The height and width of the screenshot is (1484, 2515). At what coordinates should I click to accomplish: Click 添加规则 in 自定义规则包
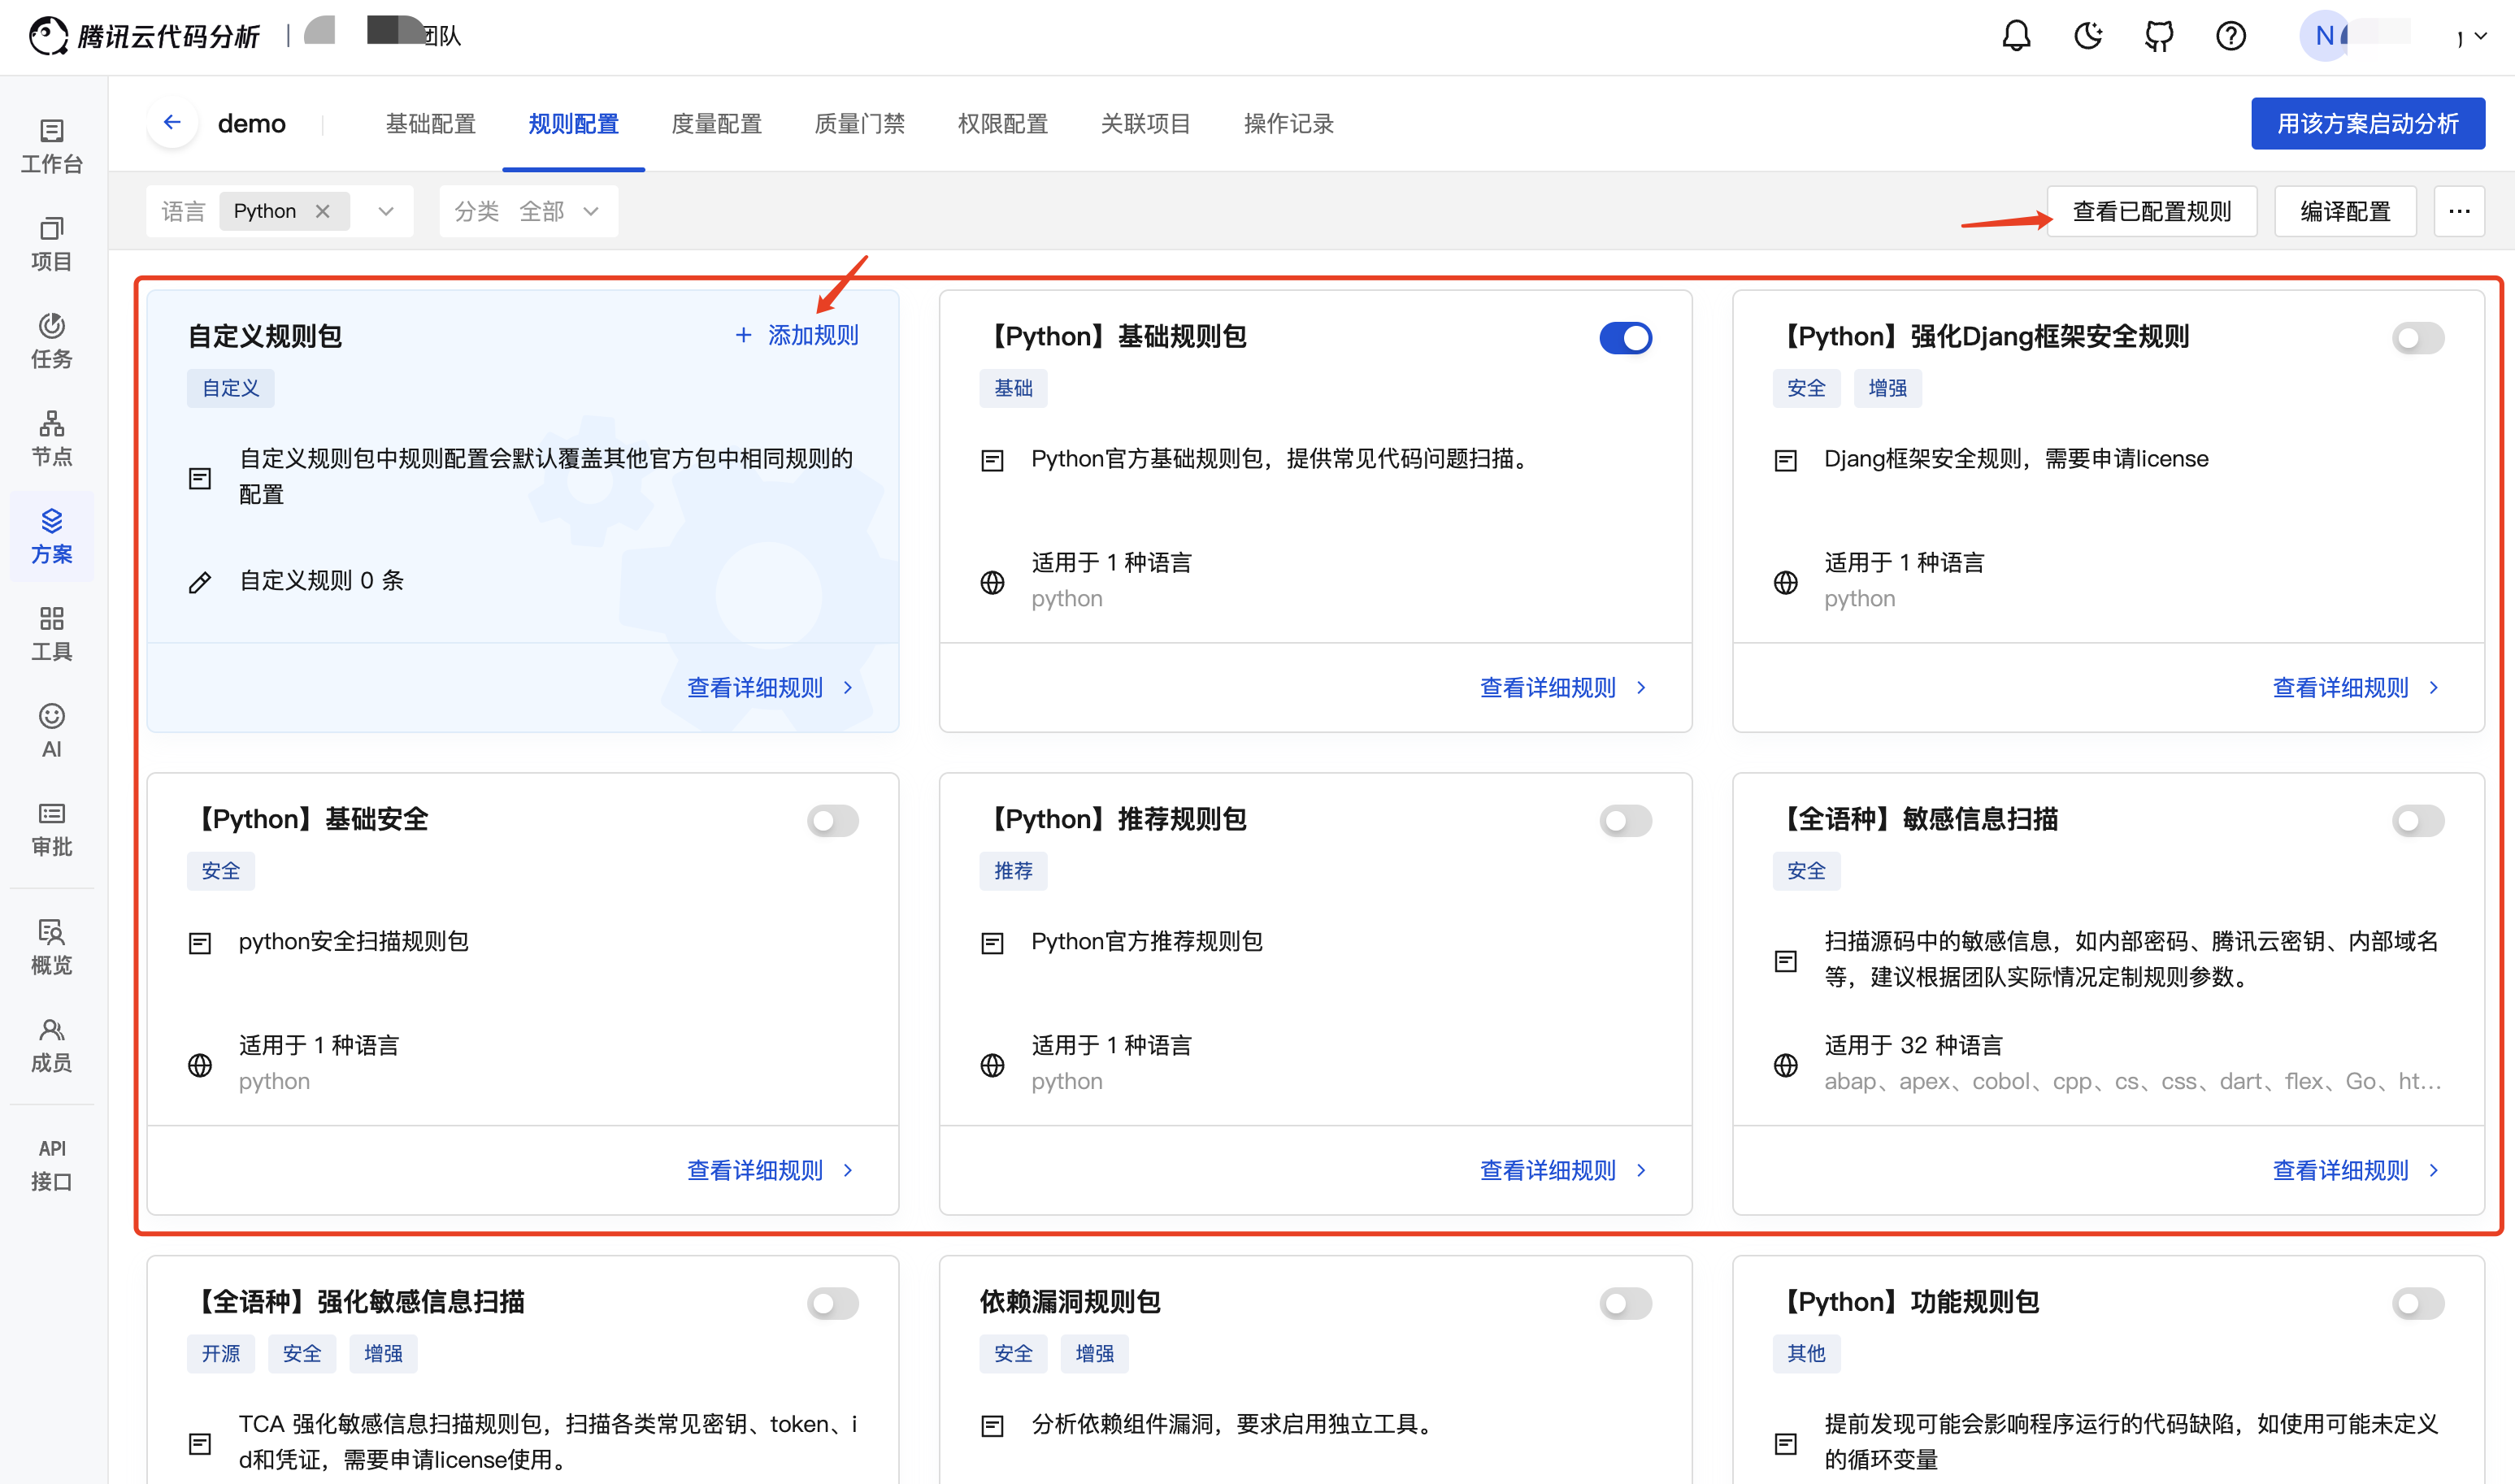[797, 335]
